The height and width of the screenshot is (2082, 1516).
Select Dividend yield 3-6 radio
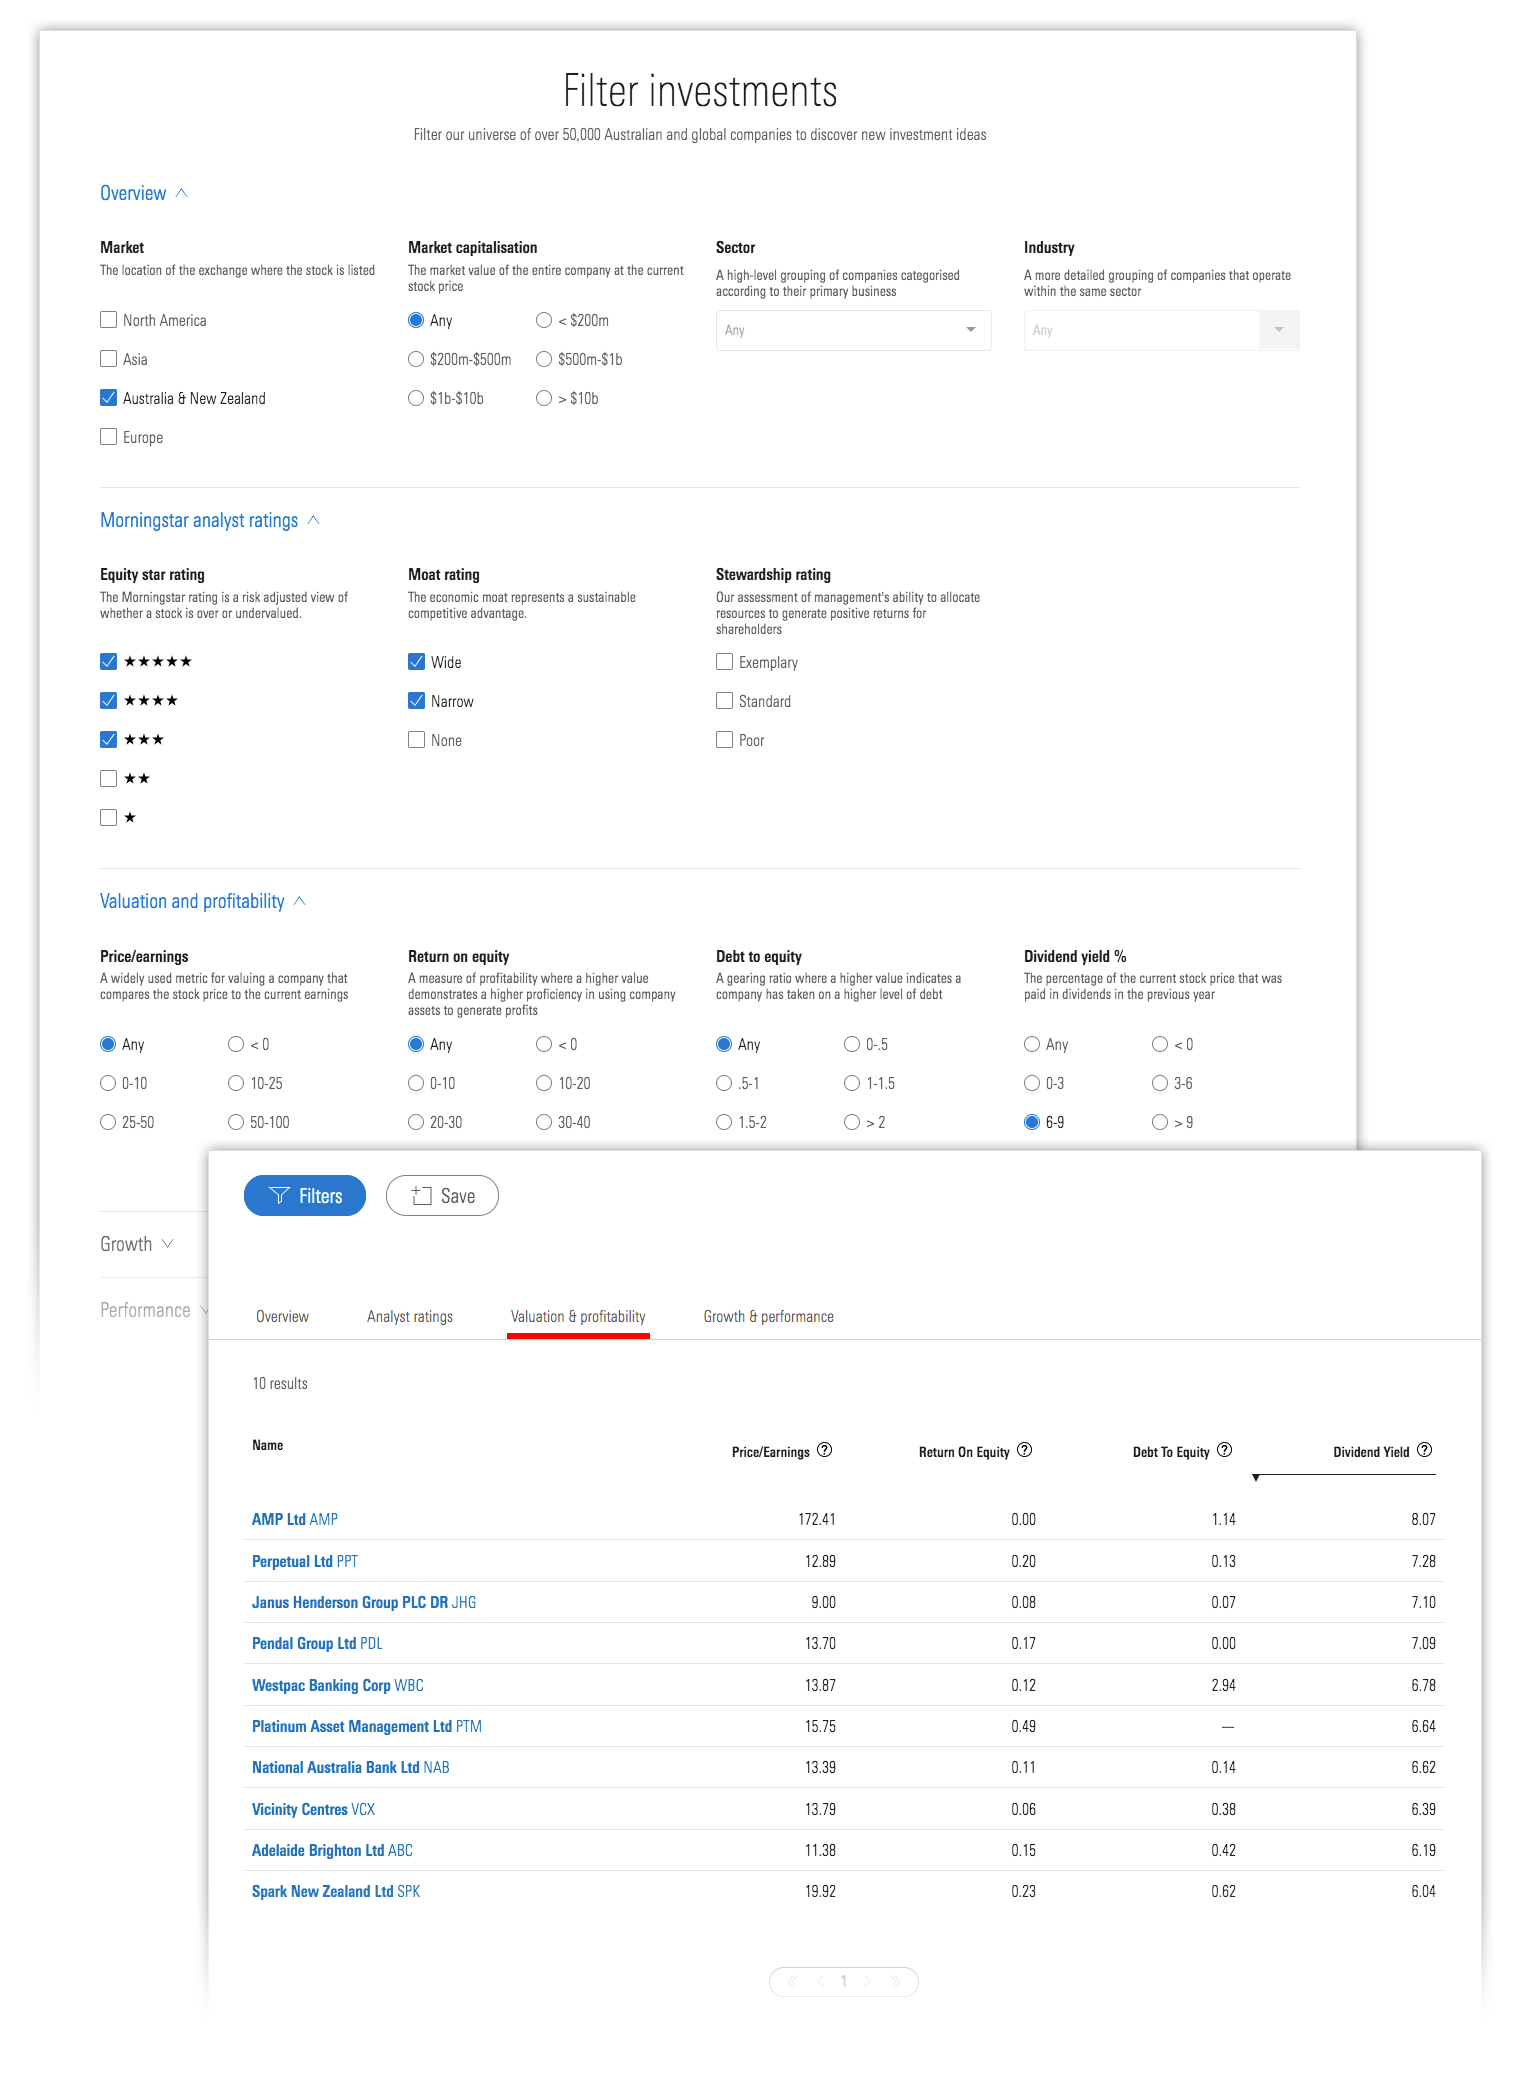point(1160,1083)
